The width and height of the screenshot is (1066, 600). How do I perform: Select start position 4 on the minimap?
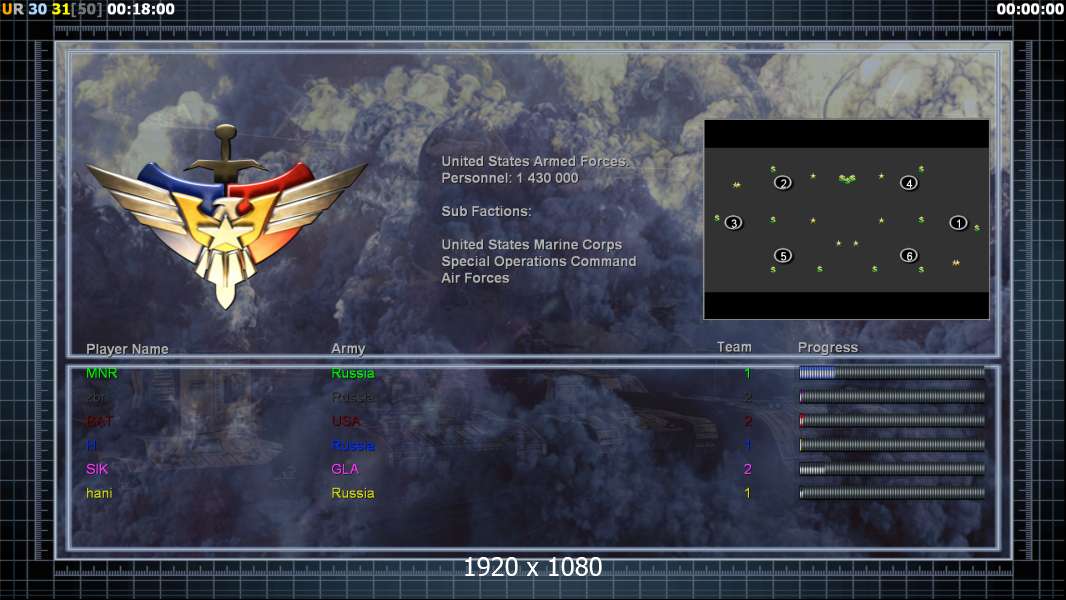(x=909, y=183)
